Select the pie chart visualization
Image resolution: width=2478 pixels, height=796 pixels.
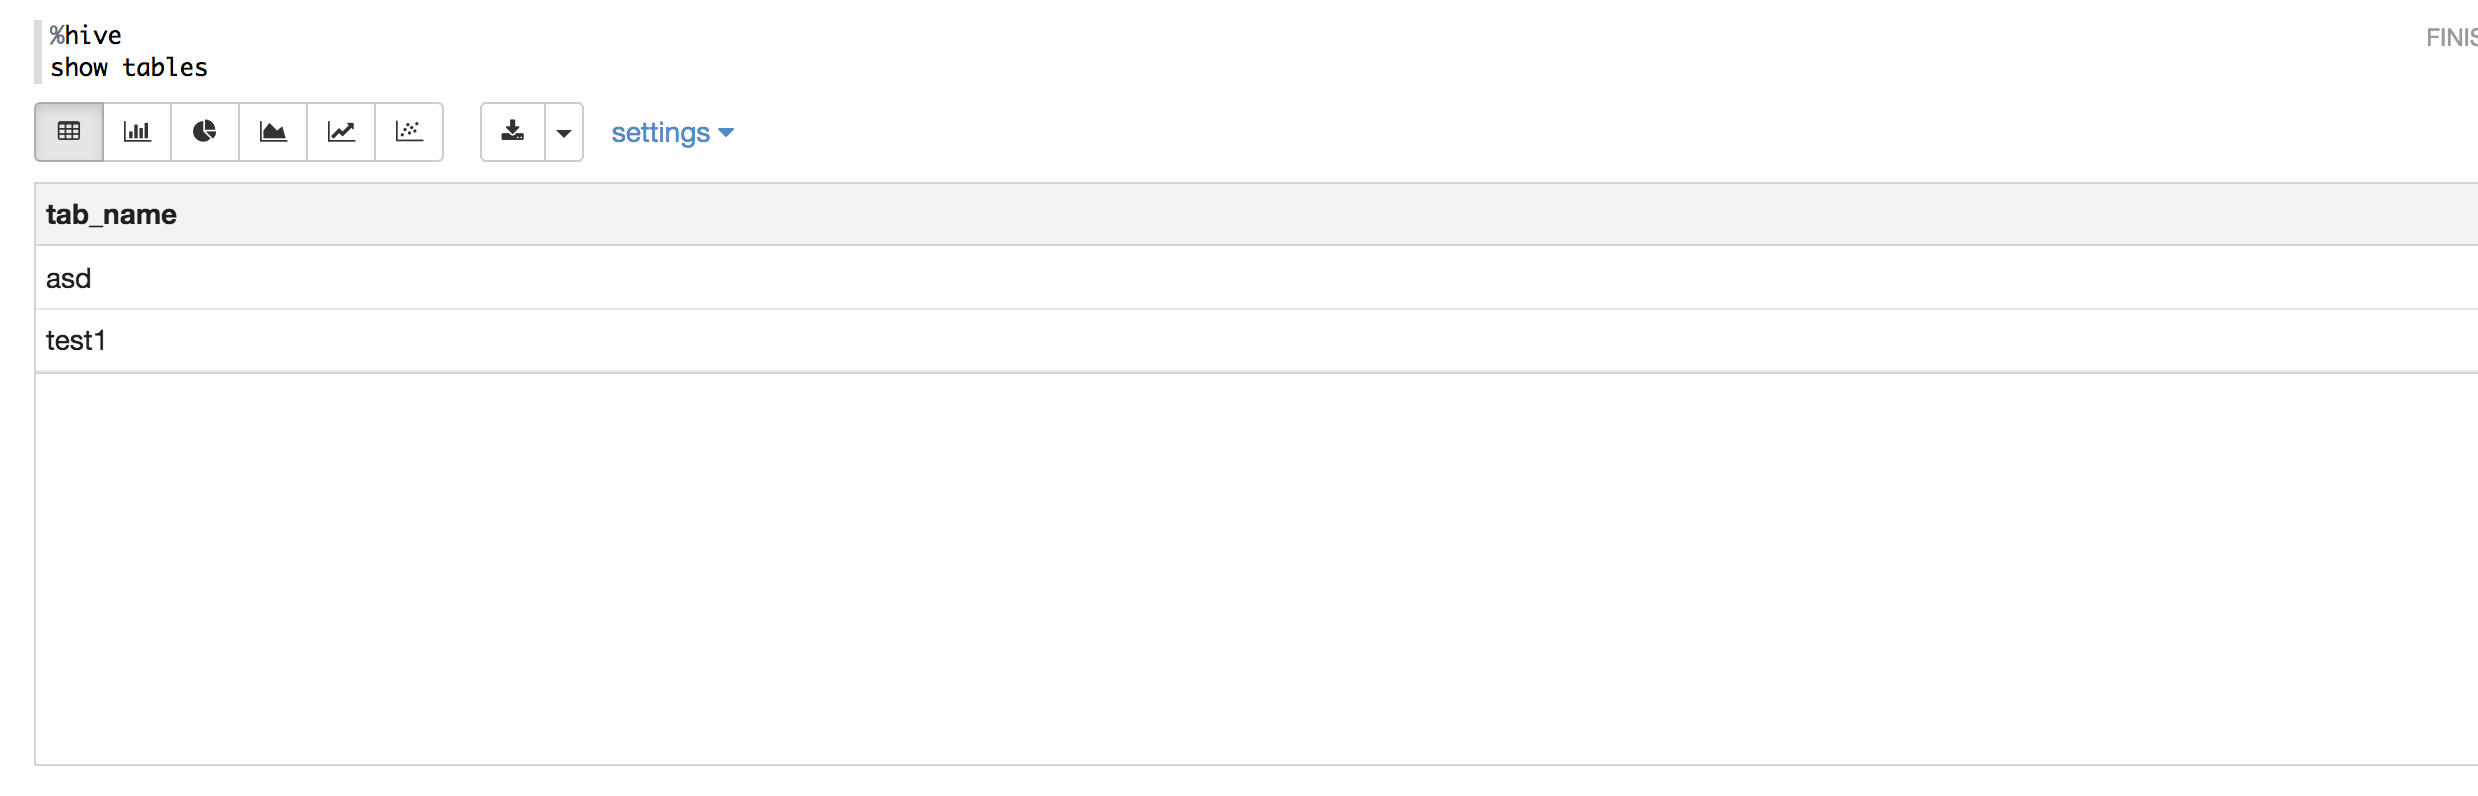205,132
